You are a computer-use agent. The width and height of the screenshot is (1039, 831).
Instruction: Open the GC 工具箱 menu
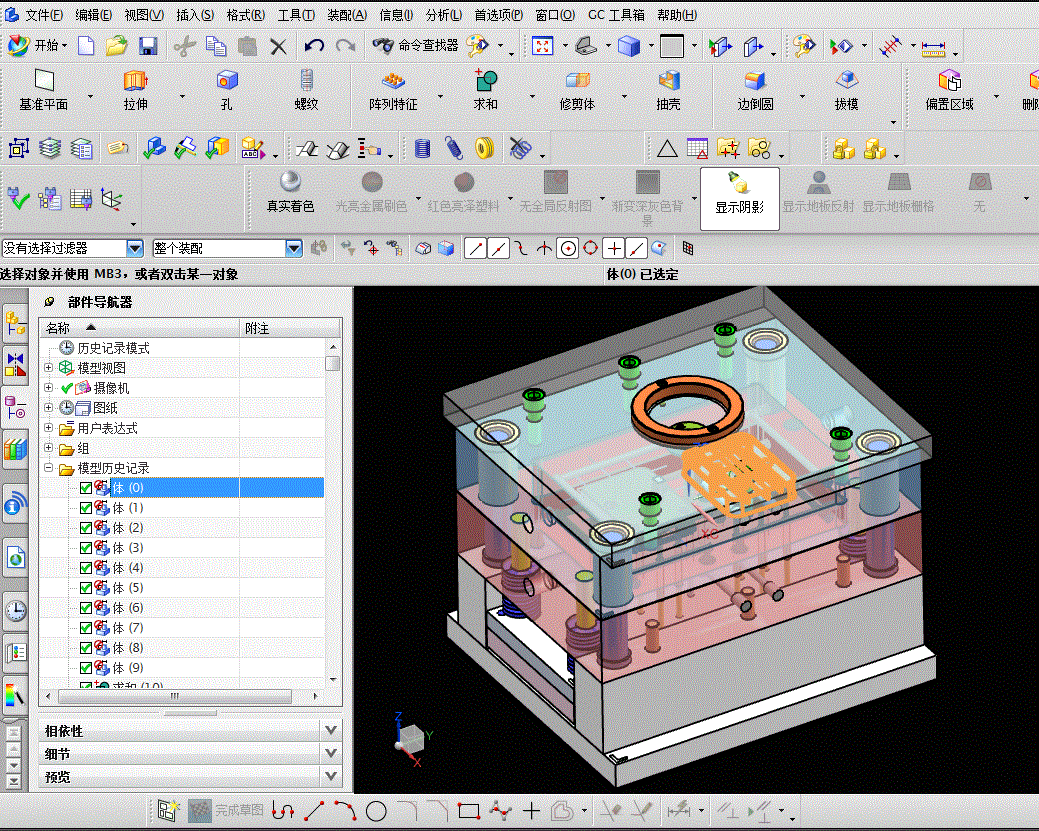[616, 15]
